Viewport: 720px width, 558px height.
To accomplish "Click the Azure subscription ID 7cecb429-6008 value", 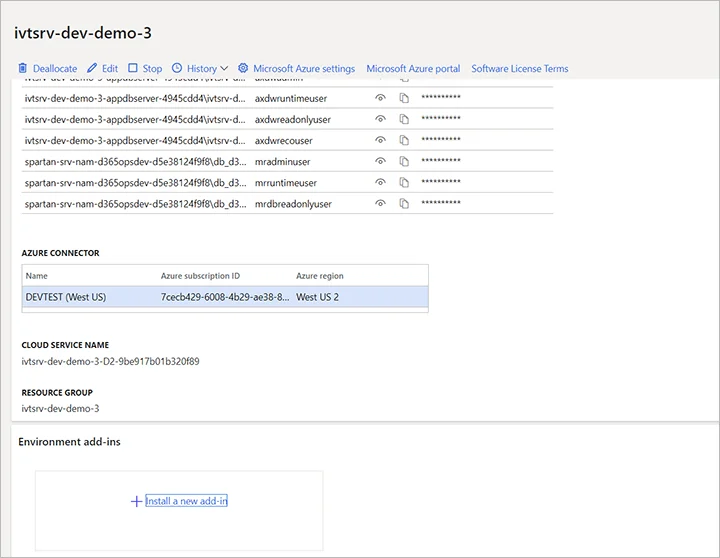I will (225, 297).
